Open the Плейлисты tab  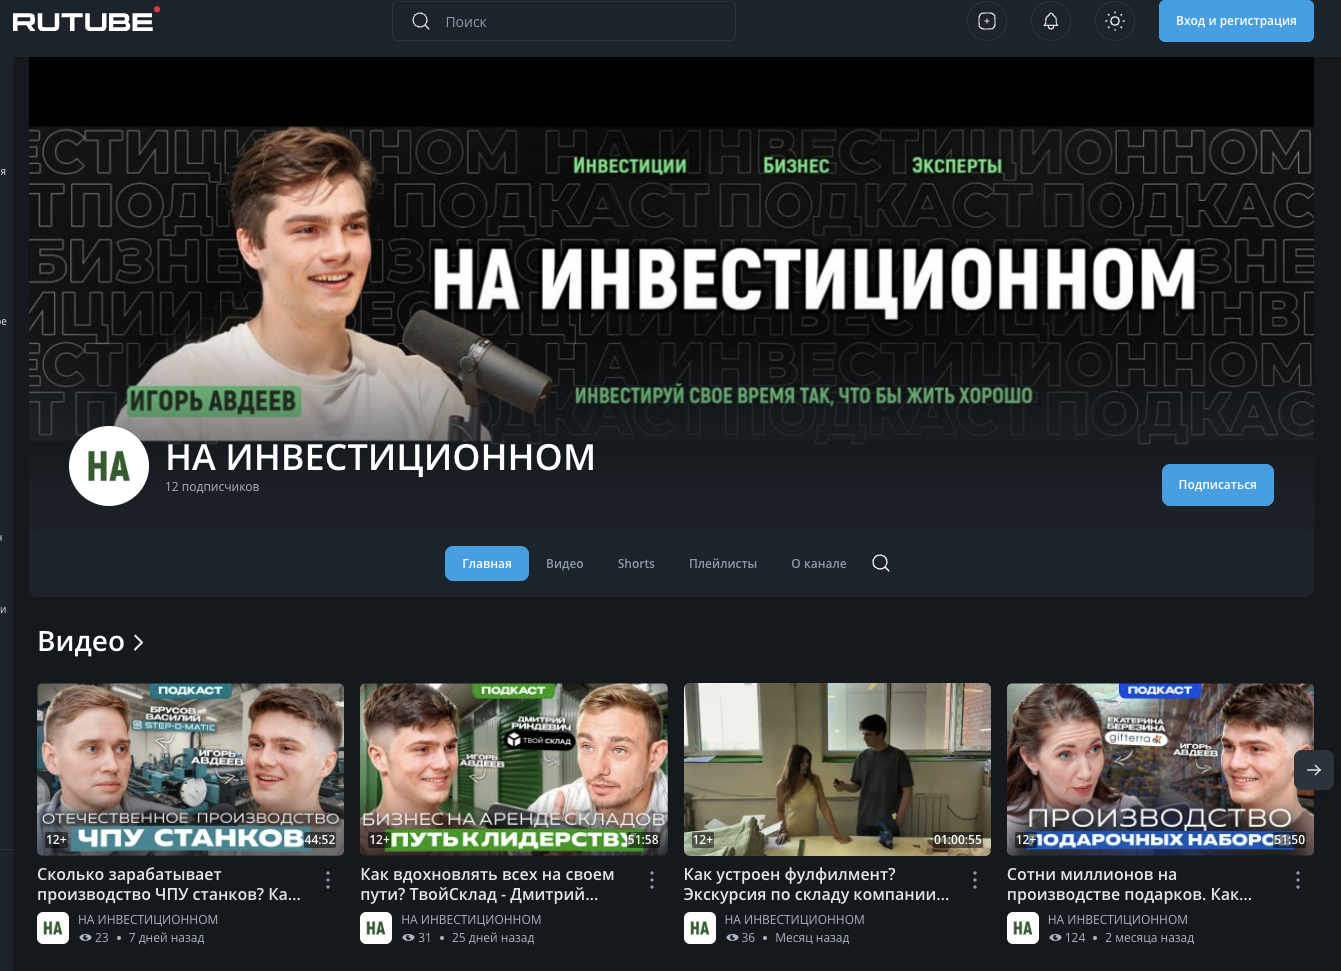tap(723, 563)
